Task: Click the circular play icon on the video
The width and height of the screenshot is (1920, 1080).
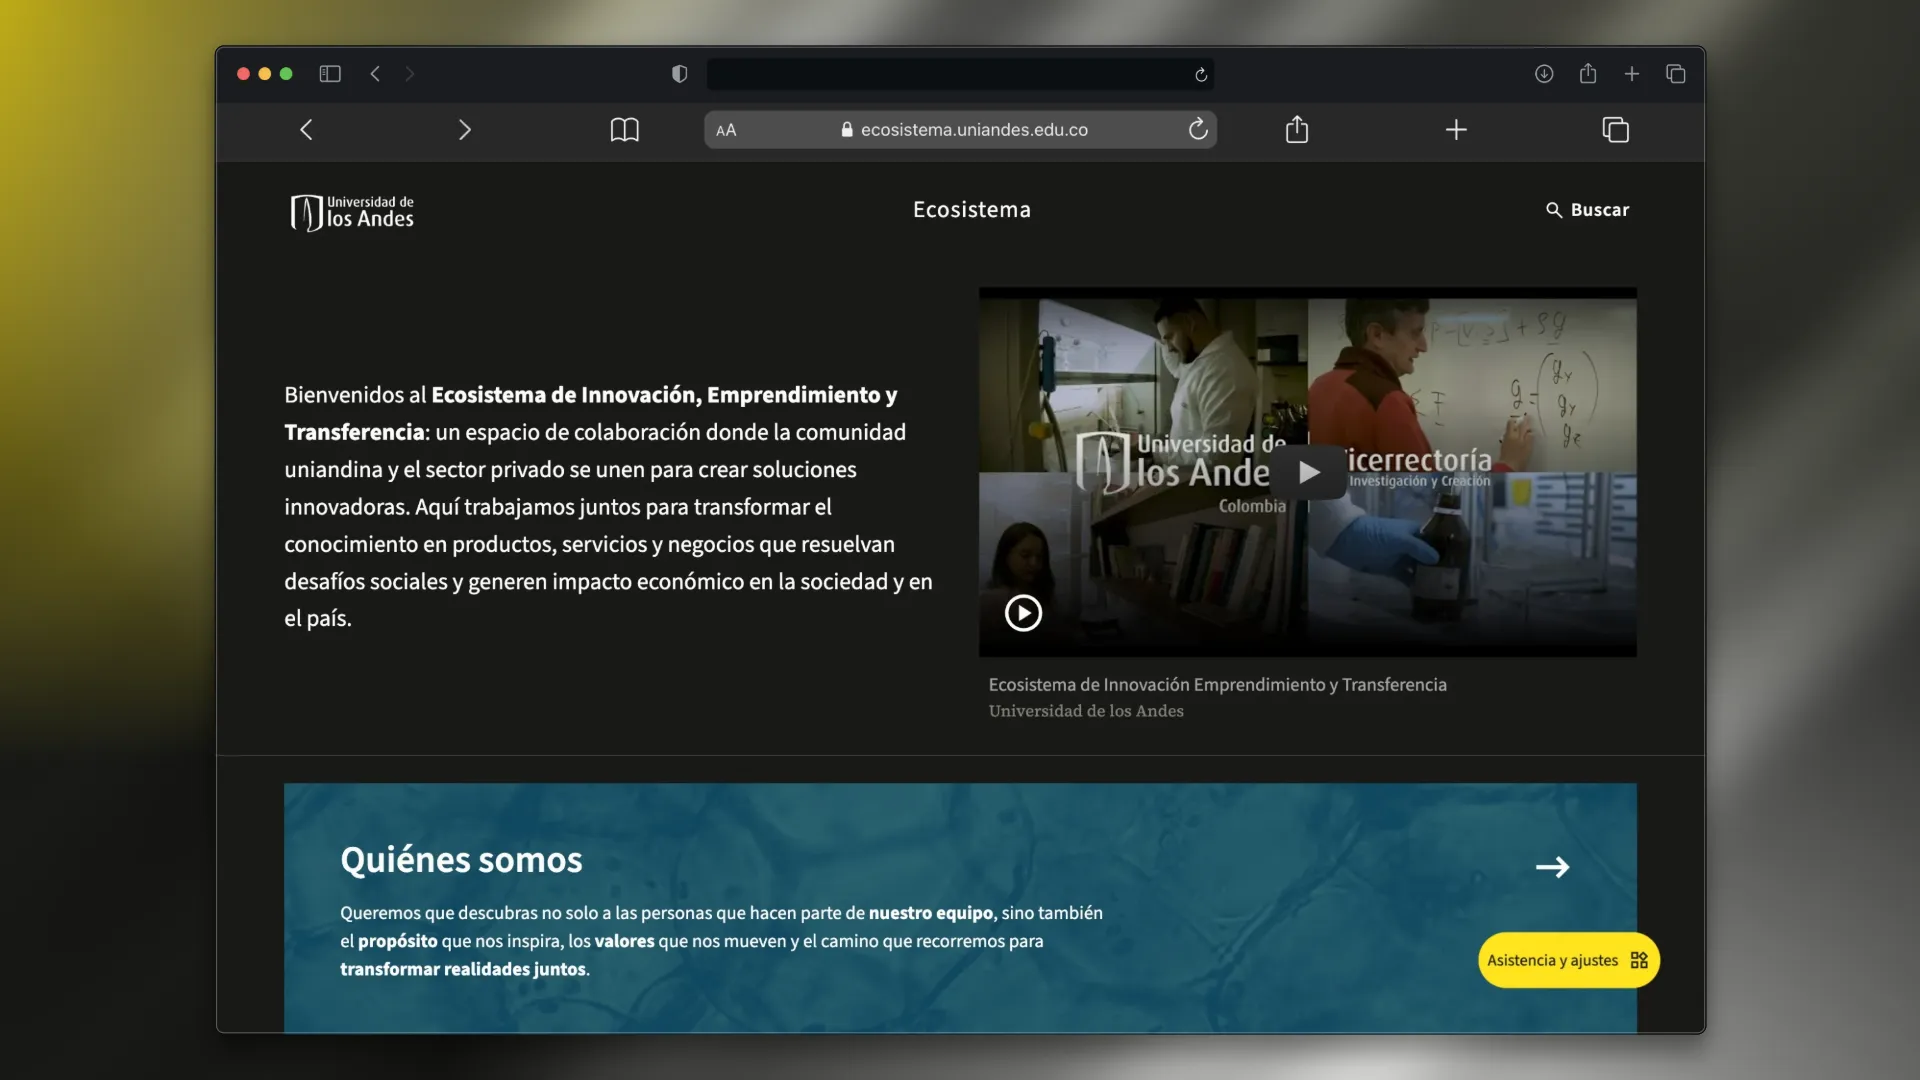Action: click(1023, 613)
